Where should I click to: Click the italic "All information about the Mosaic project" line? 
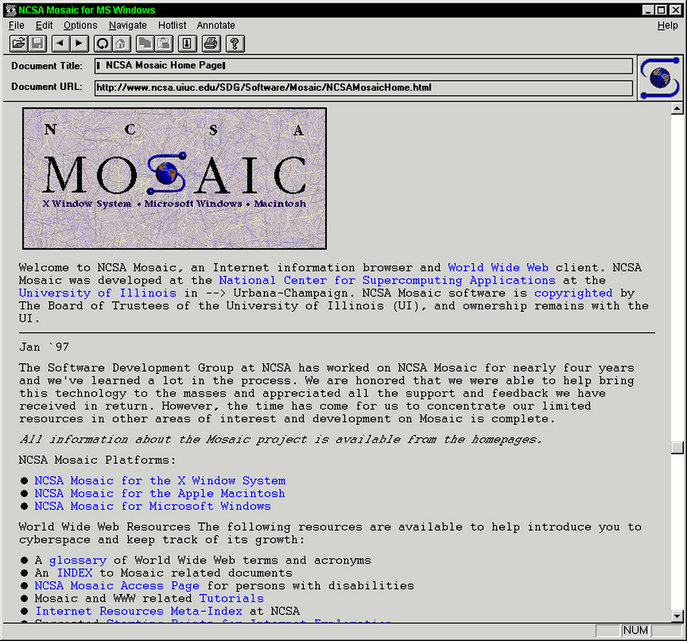pos(280,439)
